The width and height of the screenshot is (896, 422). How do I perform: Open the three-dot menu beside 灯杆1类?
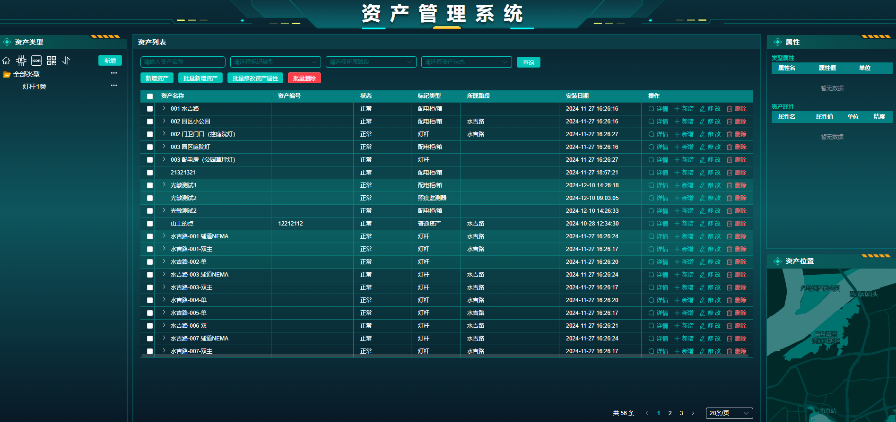pyautogui.click(x=114, y=87)
